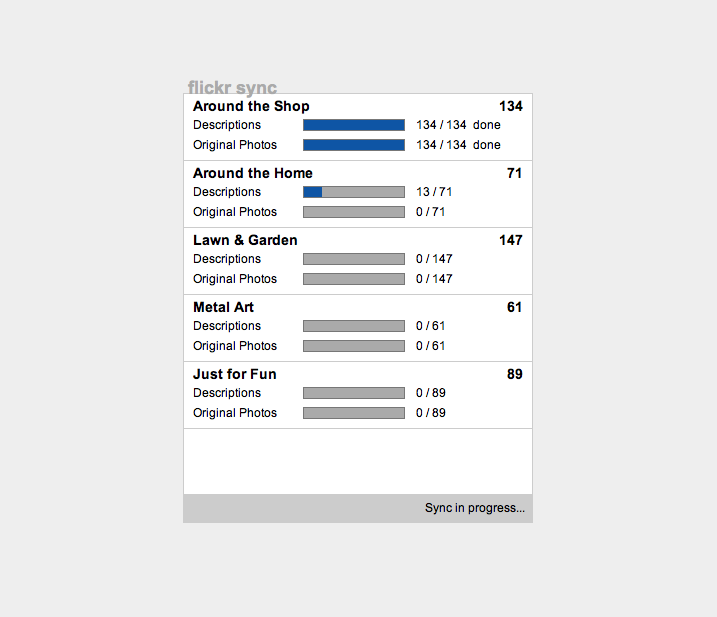Open the Lawn & Garden set heading
Screen dimensions: 717x617
tap(245, 240)
